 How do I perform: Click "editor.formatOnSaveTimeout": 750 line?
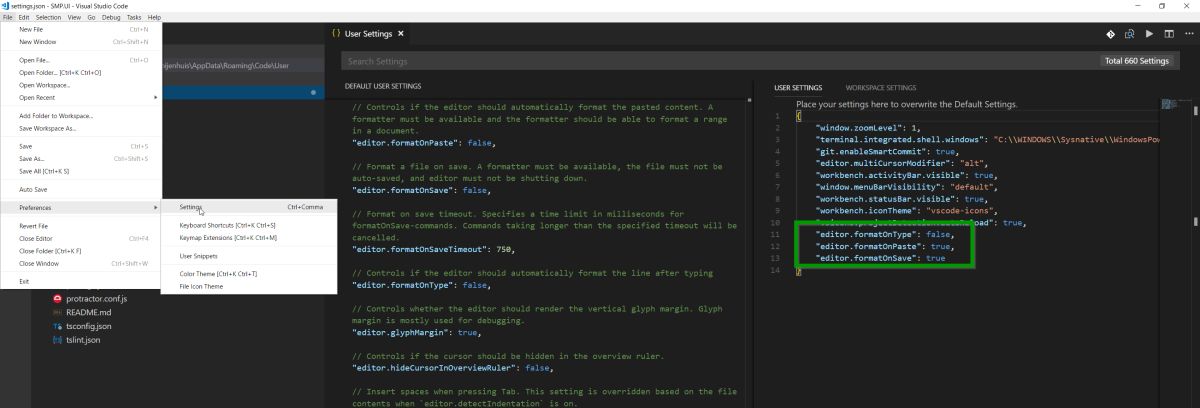[433, 248]
